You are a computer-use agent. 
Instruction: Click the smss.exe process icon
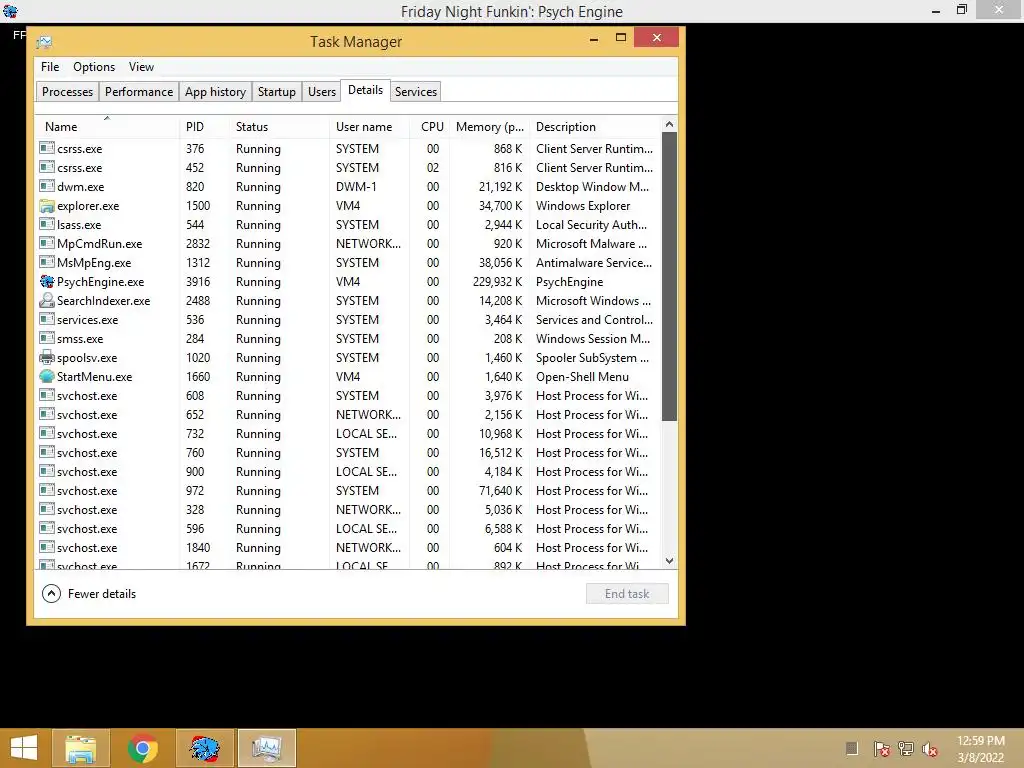coord(47,338)
